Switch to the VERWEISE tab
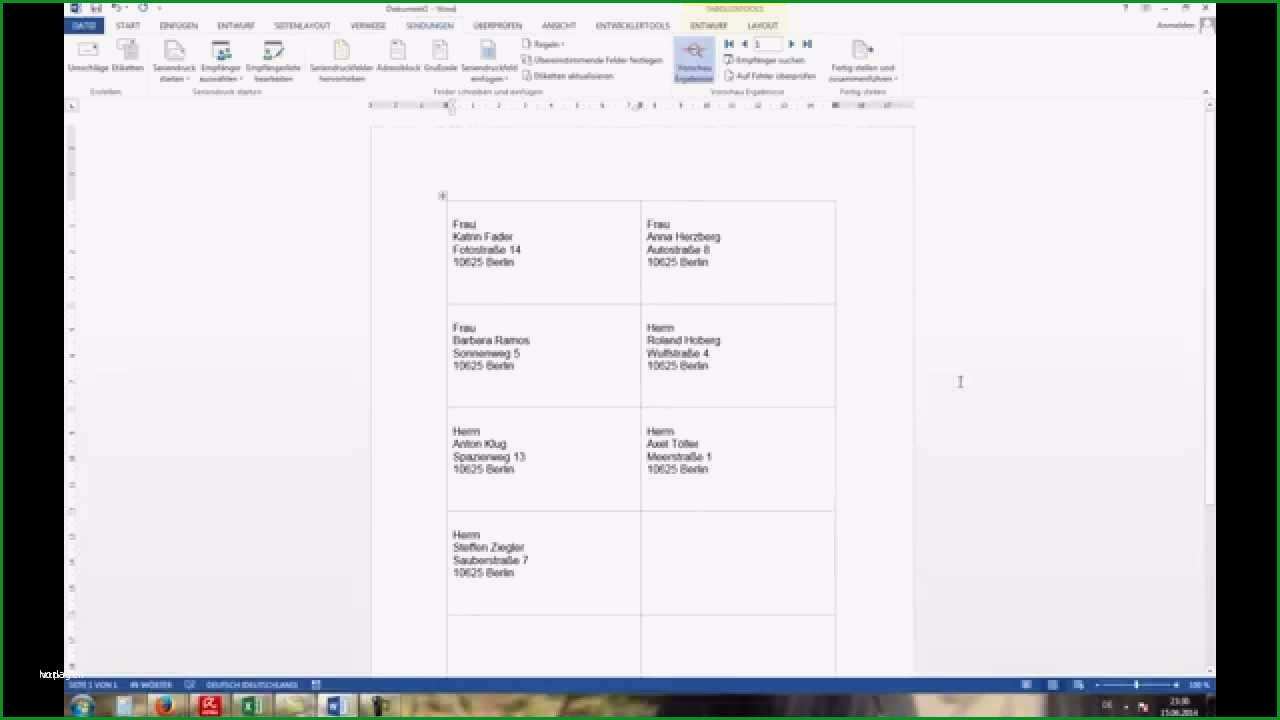The image size is (1280, 720). pos(368,25)
